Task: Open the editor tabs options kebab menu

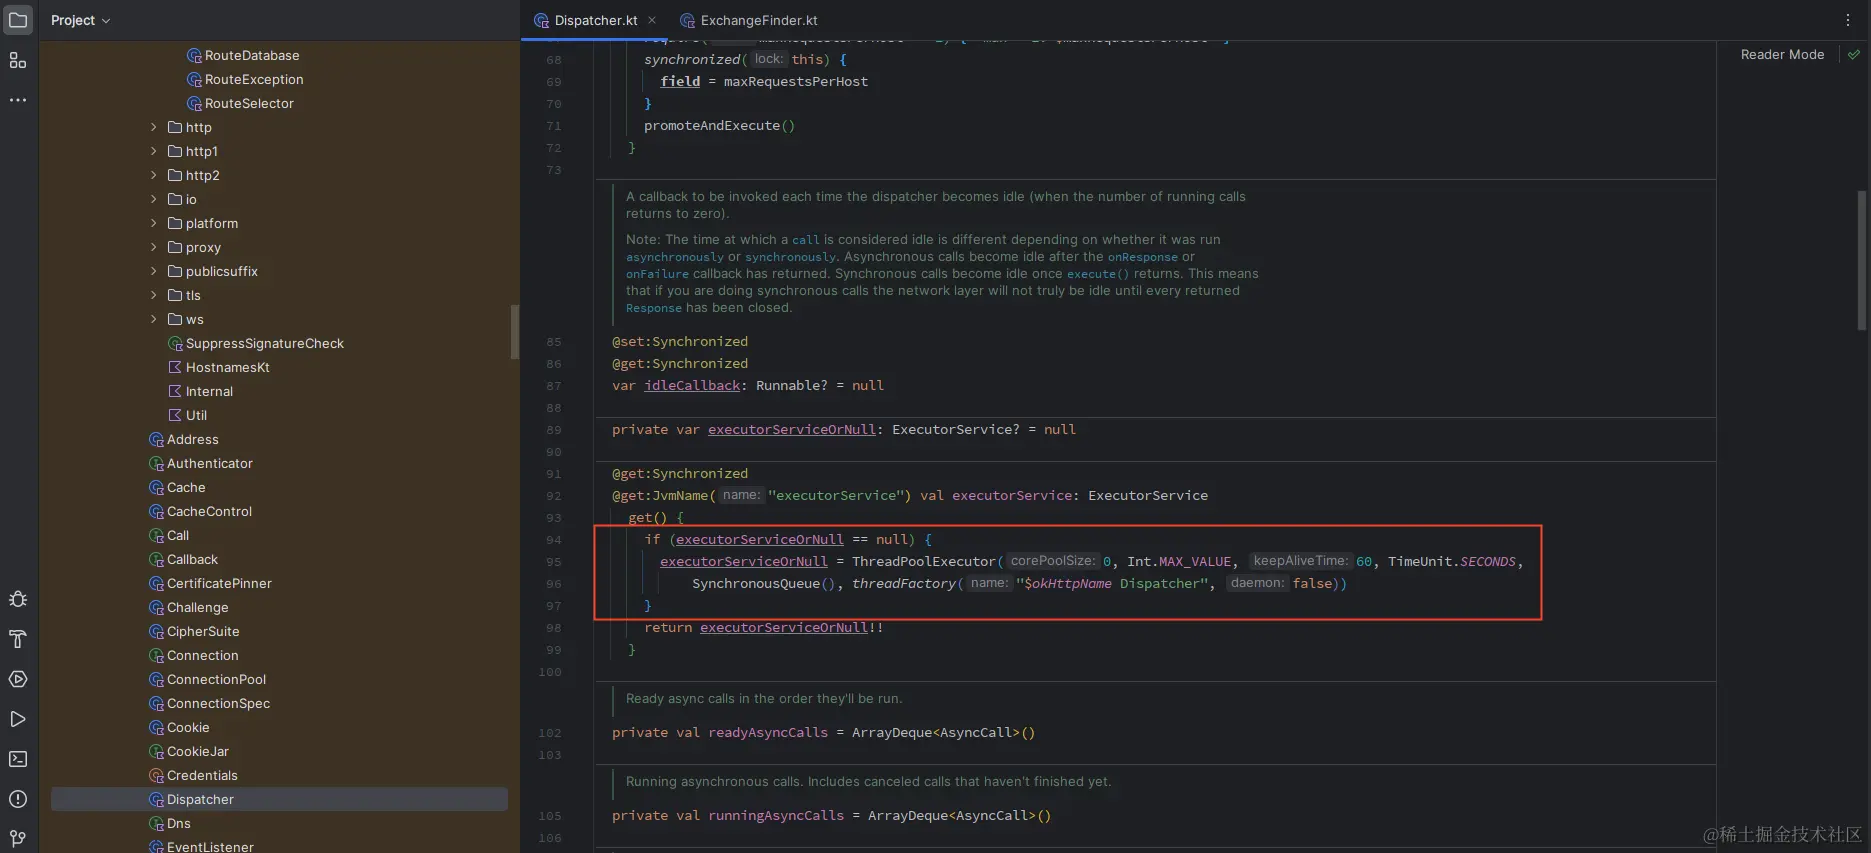Action: coord(1848,20)
